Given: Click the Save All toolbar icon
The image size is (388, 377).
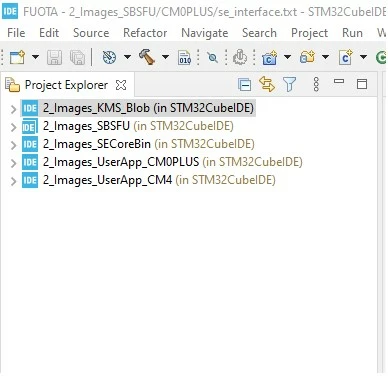Looking at the screenshot, I should pos(78,57).
